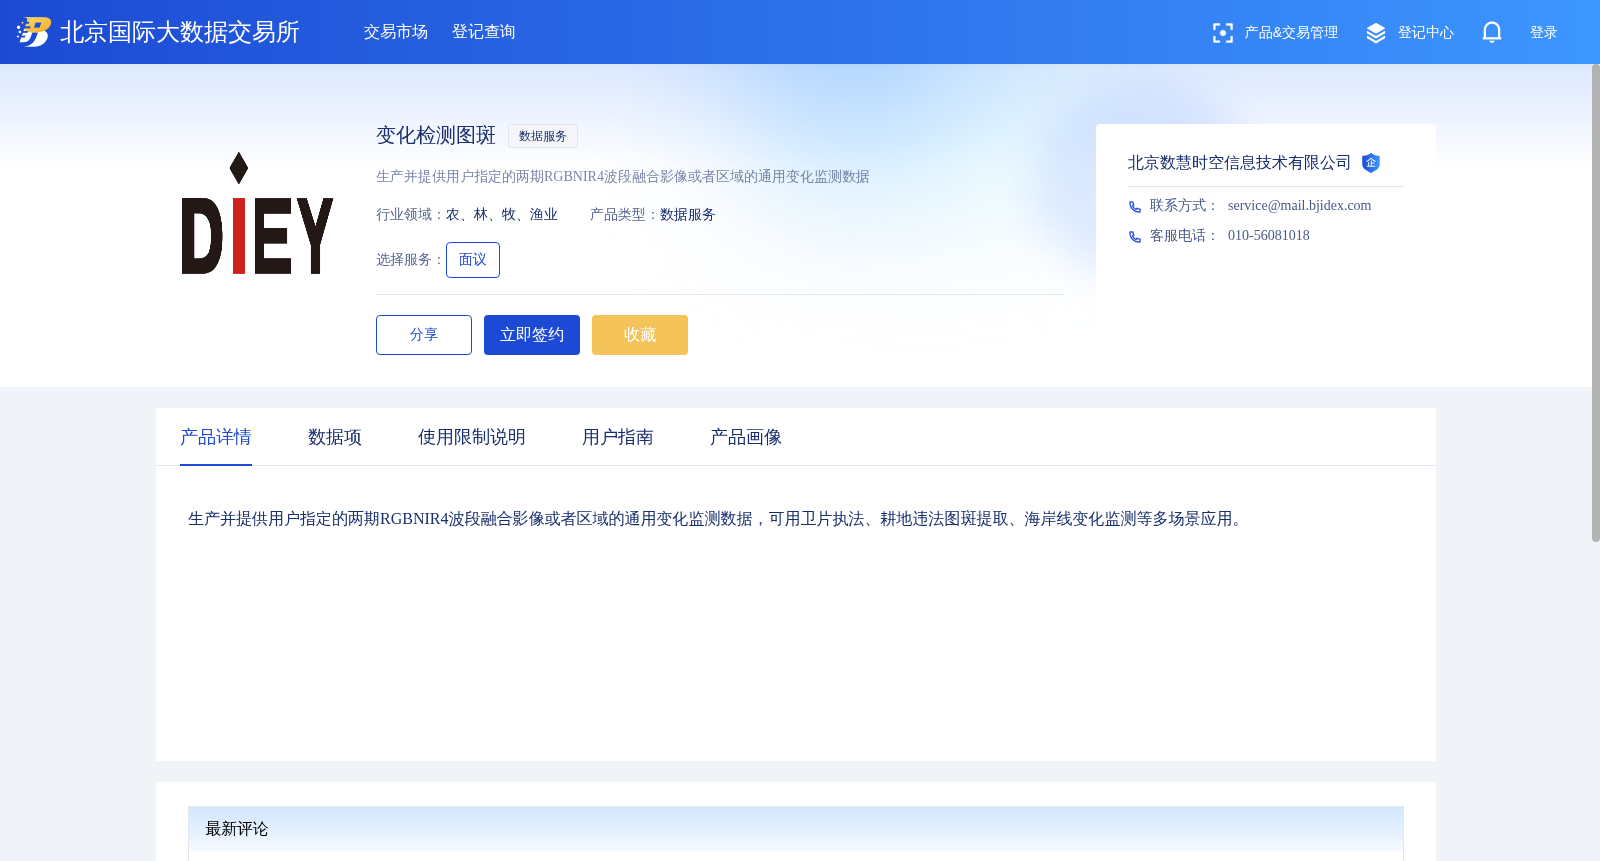Open the 登记中心 layers icon
This screenshot has height=861, width=1600.
coord(1376,33)
